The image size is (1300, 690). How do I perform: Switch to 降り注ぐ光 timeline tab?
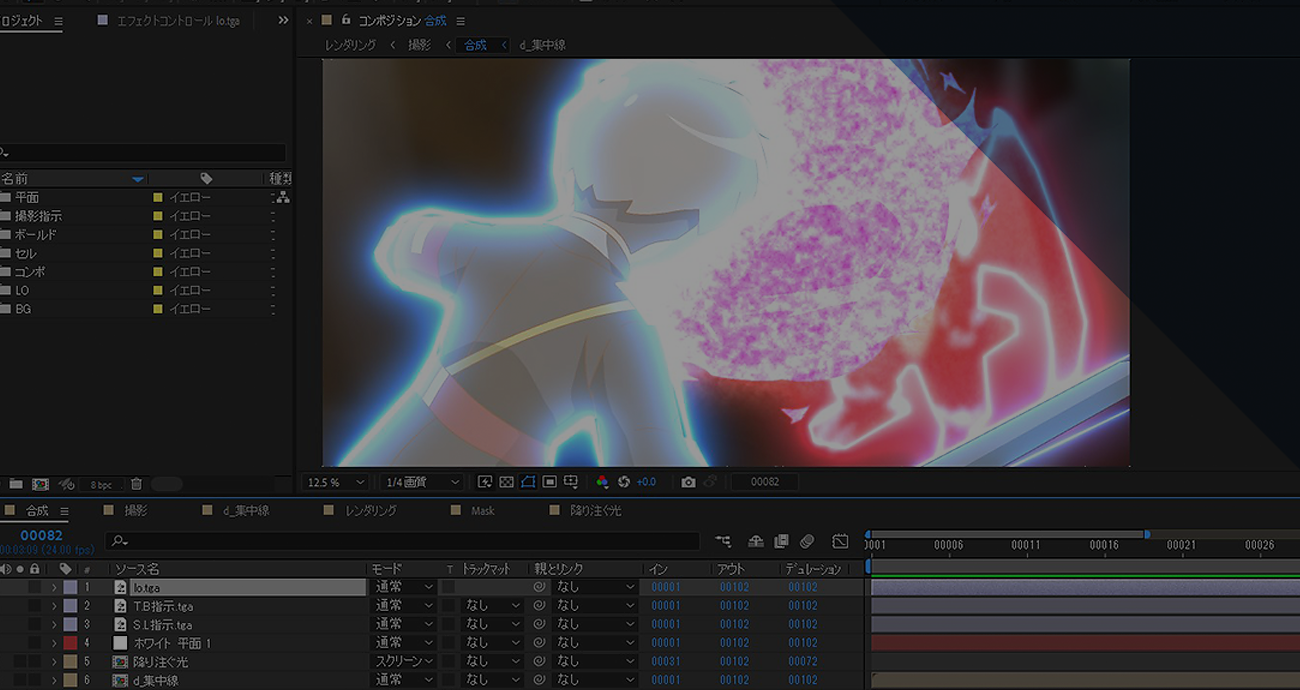coord(596,510)
